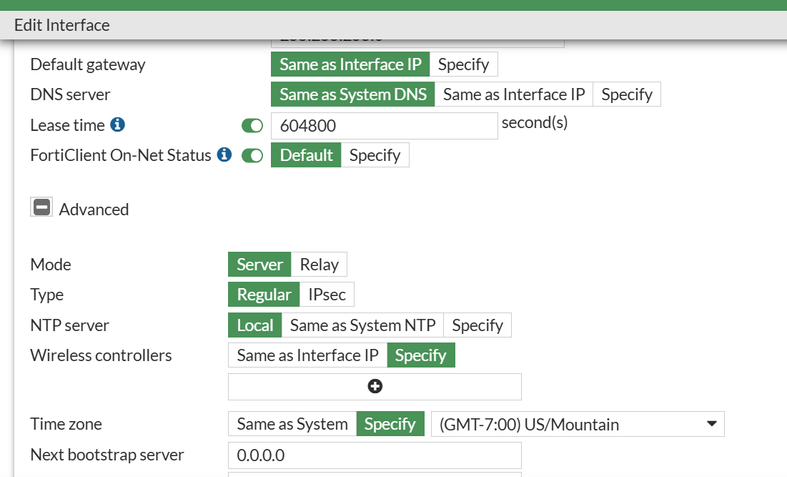Toggle the FortiClient On-Net Status switch
Viewport: 787px width, 477px height.
pyautogui.click(x=252, y=156)
